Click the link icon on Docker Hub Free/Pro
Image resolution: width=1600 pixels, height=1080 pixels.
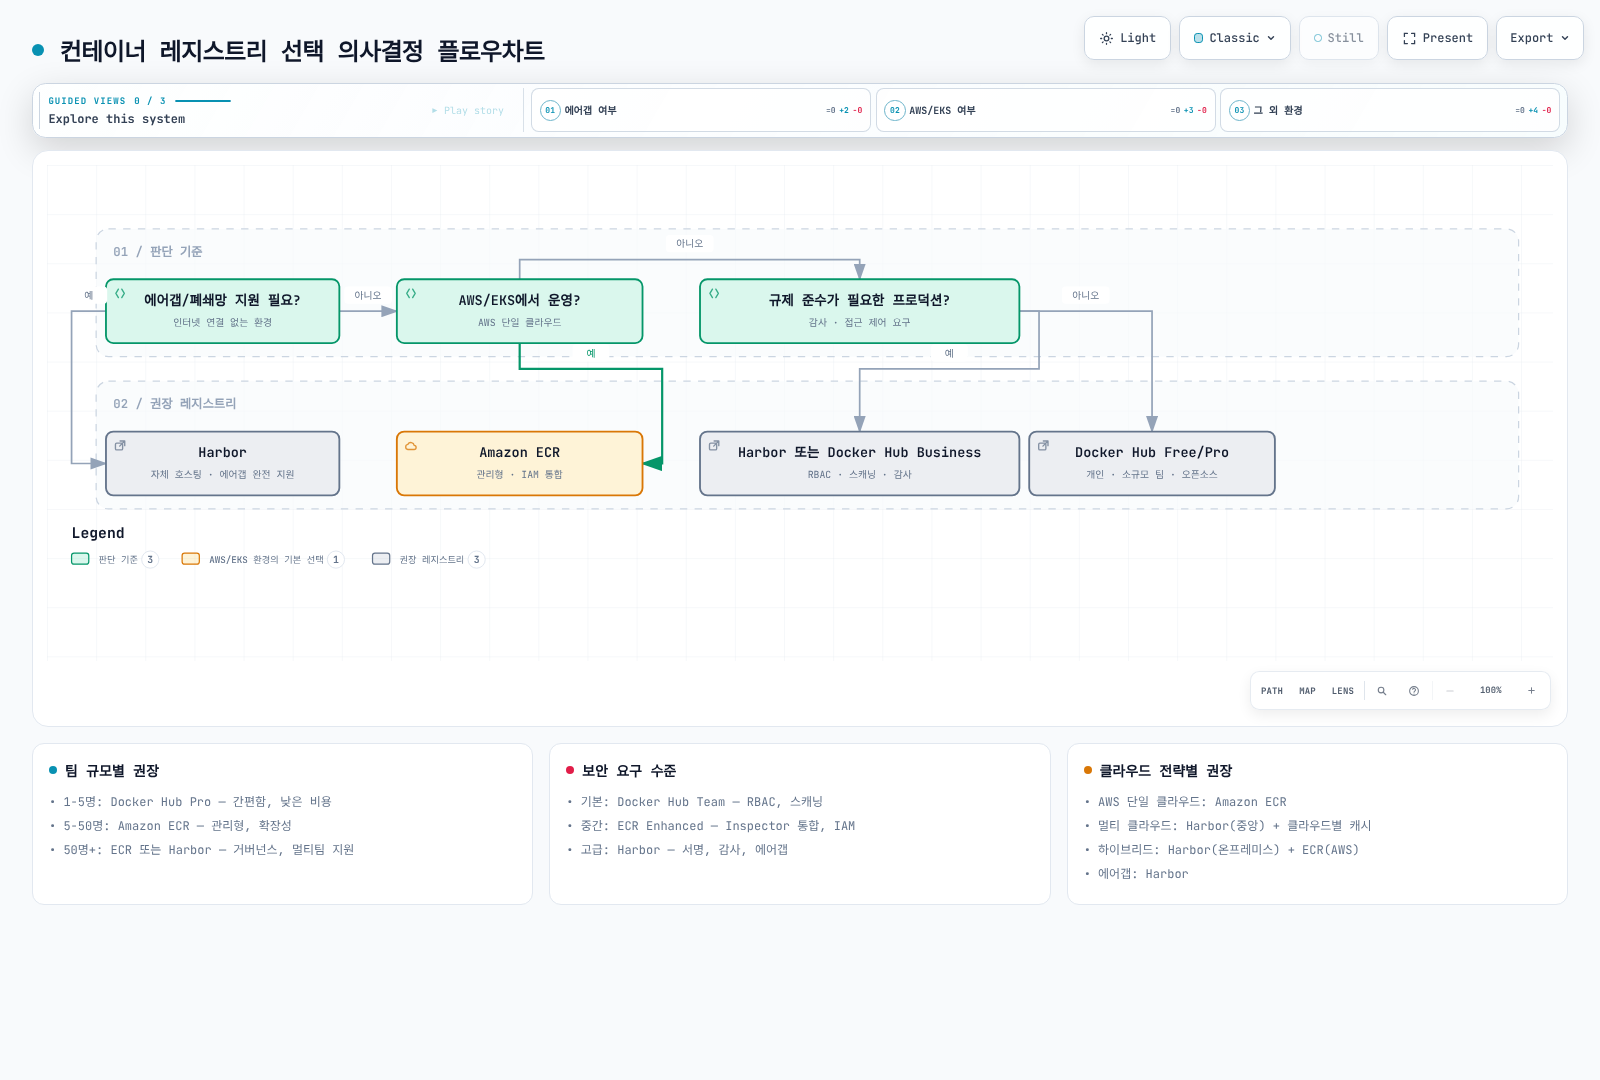(x=1043, y=446)
